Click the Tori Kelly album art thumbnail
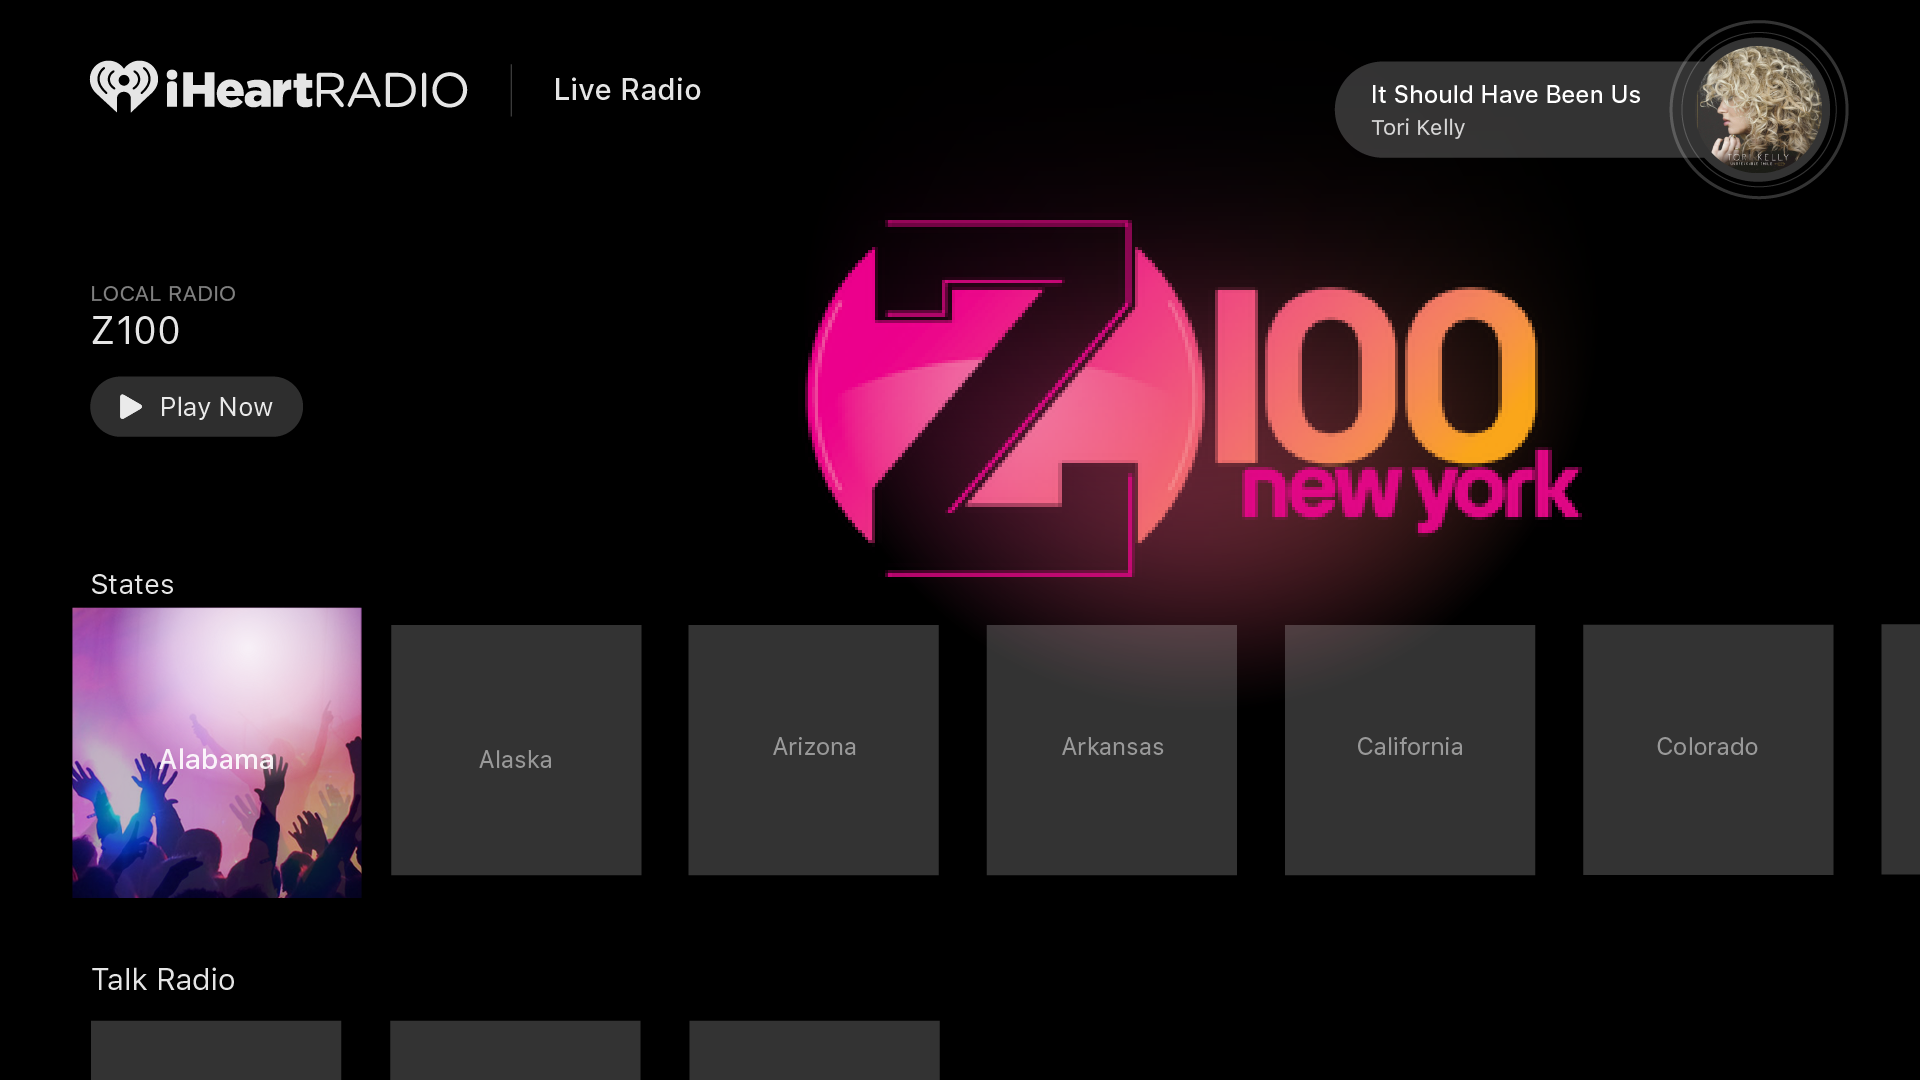The width and height of the screenshot is (1920, 1080). pyautogui.click(x=1759, y=110)
